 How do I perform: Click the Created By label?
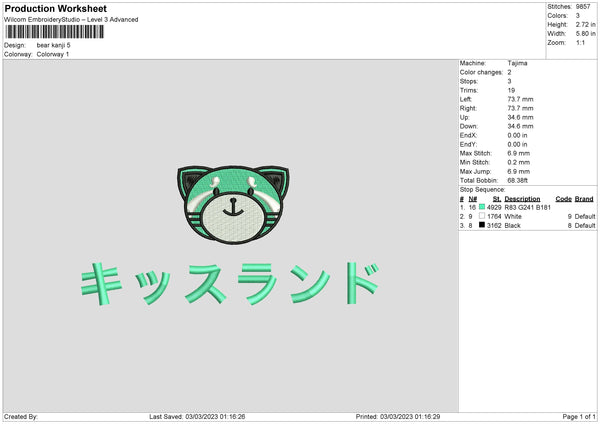point(21,417)
